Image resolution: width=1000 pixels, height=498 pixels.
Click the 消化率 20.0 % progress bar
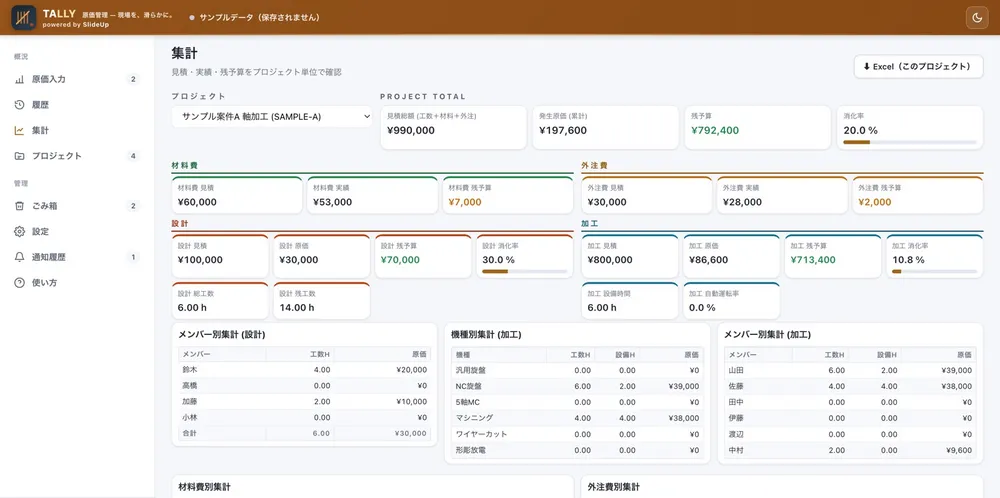(909, 142)
